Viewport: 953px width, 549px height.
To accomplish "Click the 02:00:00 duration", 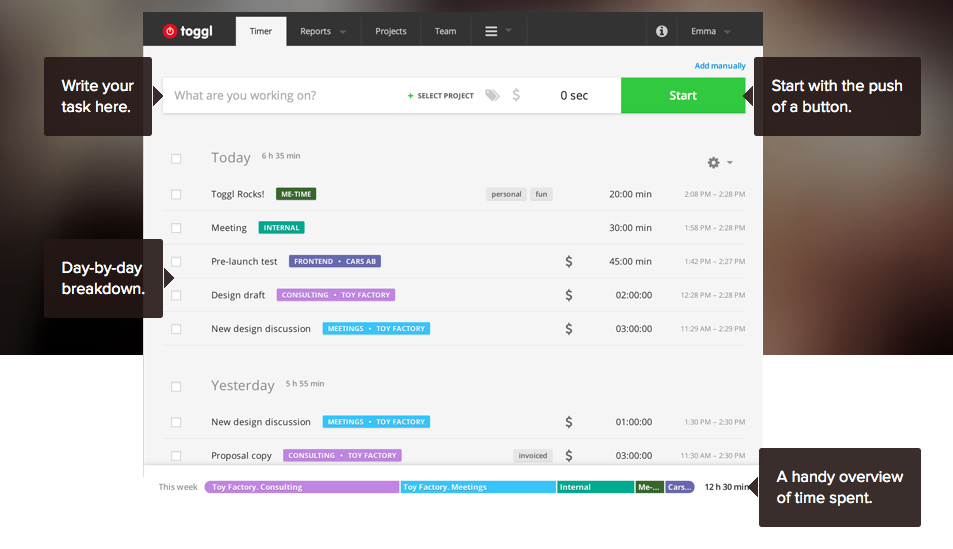I will coord(634,295).
